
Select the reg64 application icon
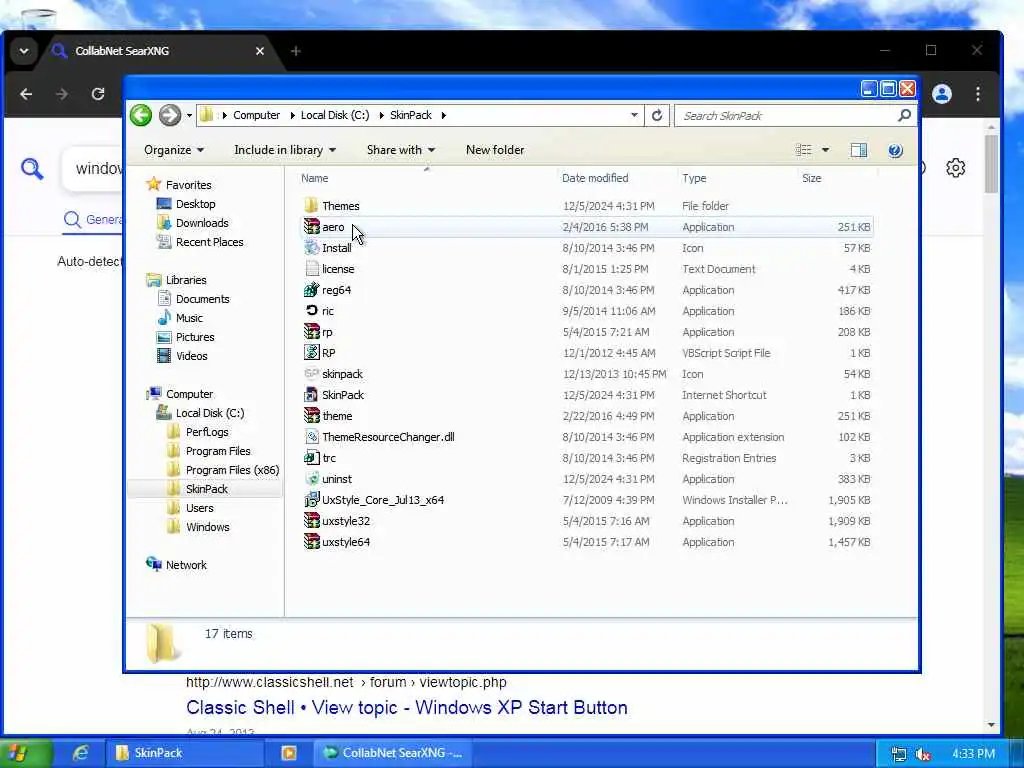tap(312, 290)
